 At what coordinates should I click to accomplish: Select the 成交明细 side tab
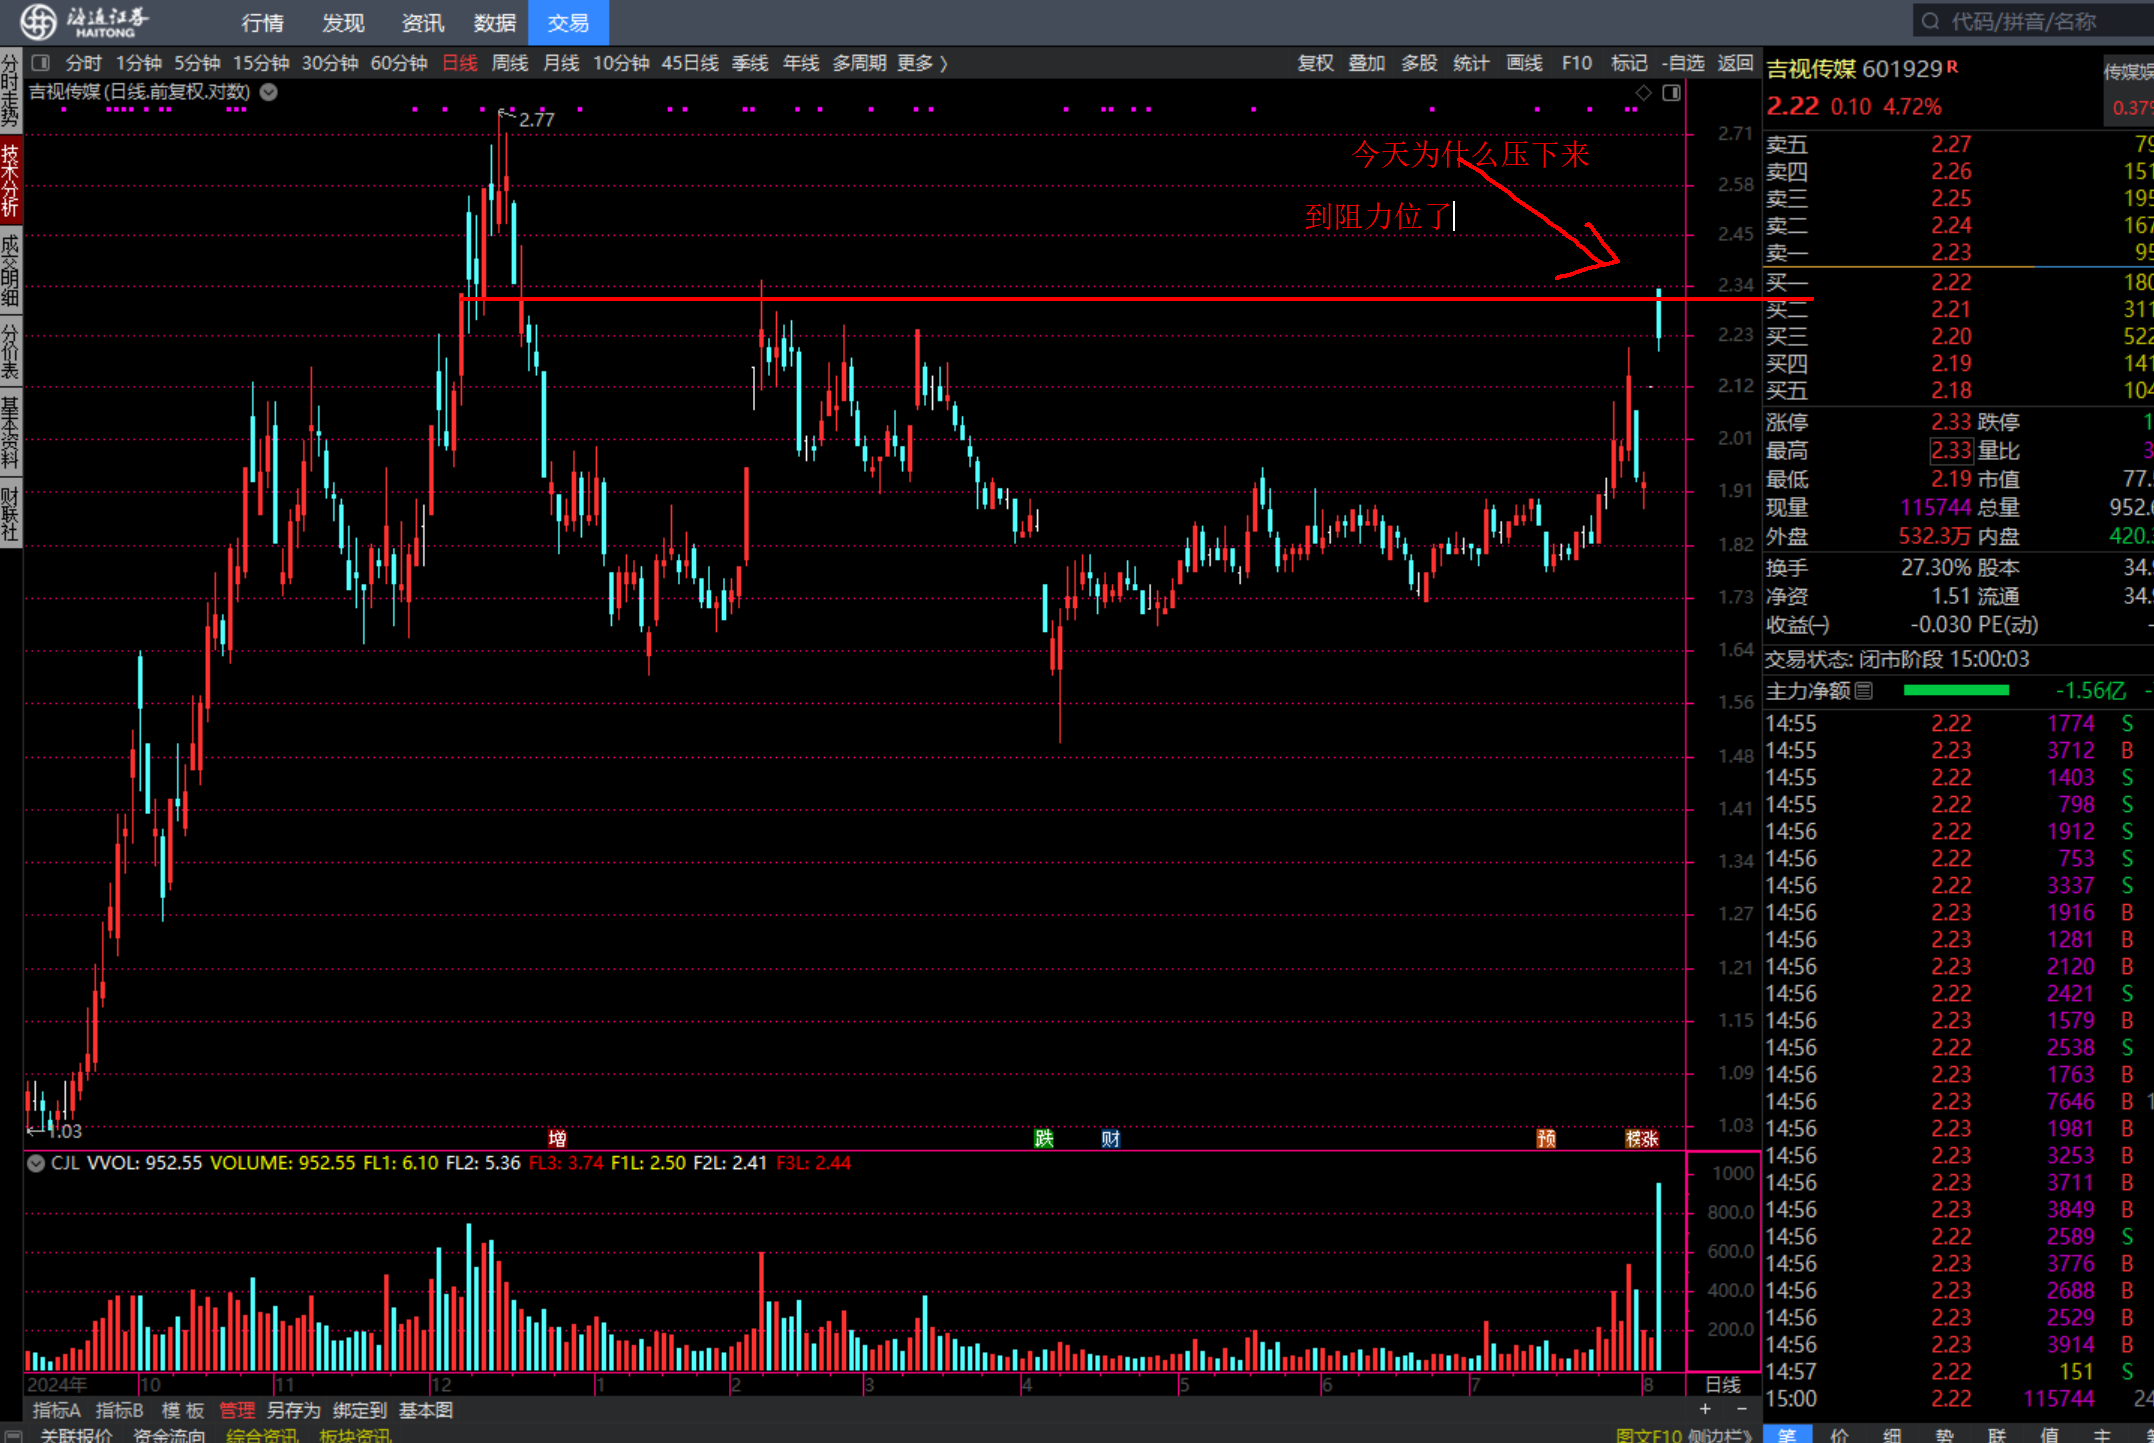(x=10, y=270)
